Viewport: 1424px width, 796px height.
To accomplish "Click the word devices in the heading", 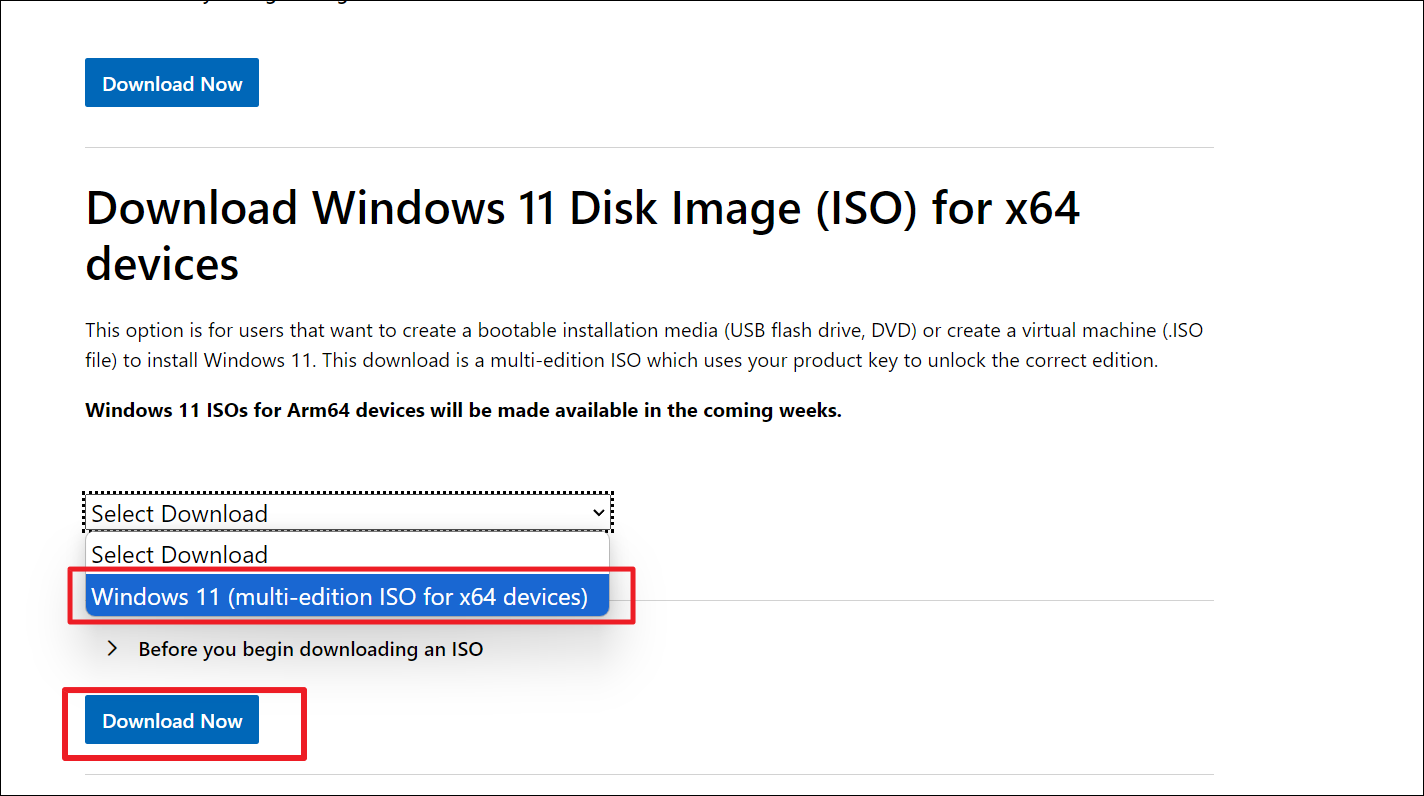I will point(162,264).
